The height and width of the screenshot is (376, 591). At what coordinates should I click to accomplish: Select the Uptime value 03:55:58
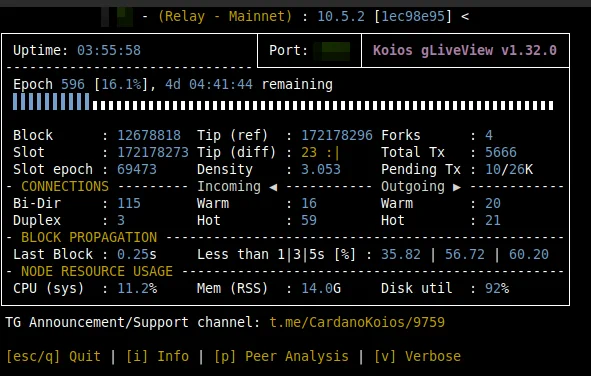click(109, 50)
